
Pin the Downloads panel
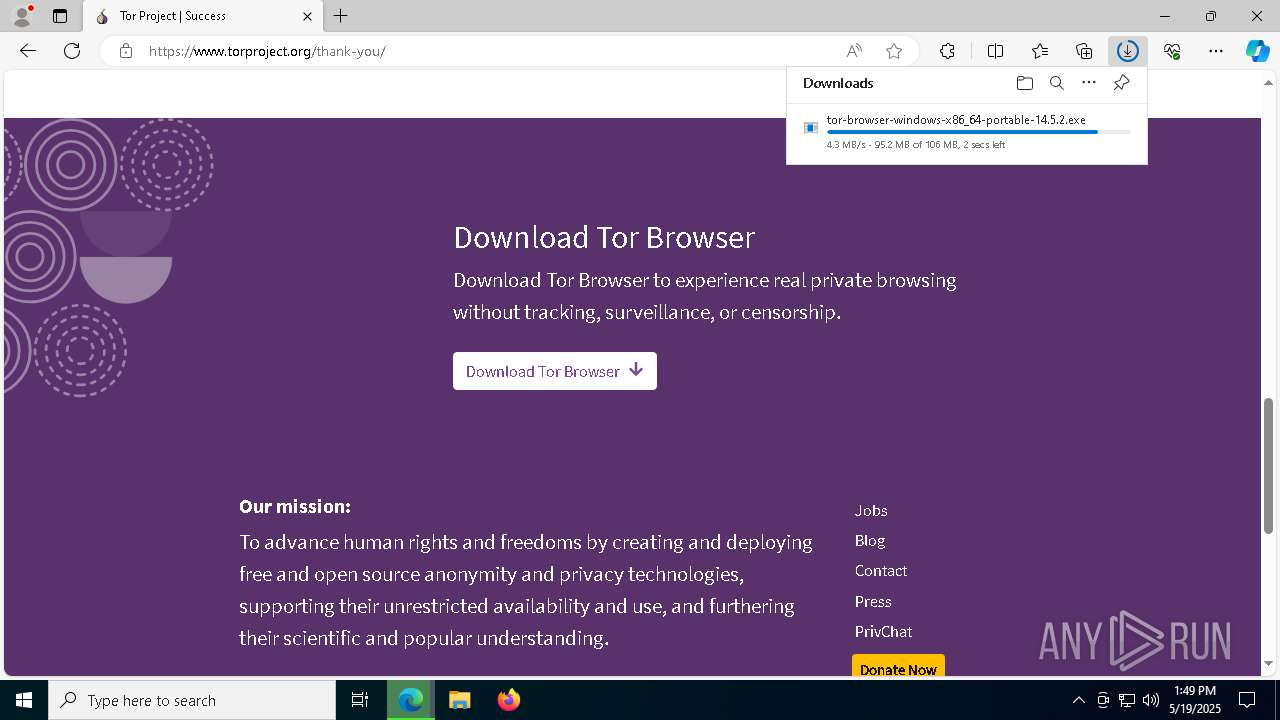tap(1121, 83)
